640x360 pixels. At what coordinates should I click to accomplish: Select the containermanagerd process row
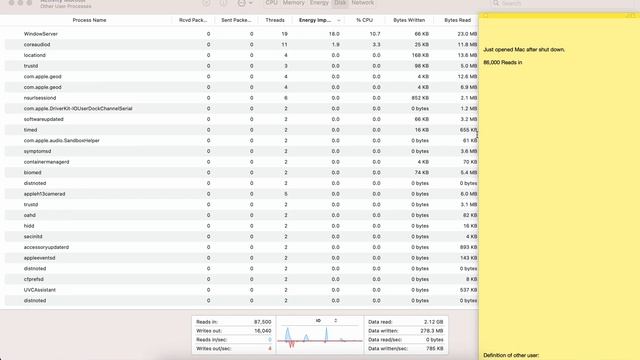tap(241, 162)
